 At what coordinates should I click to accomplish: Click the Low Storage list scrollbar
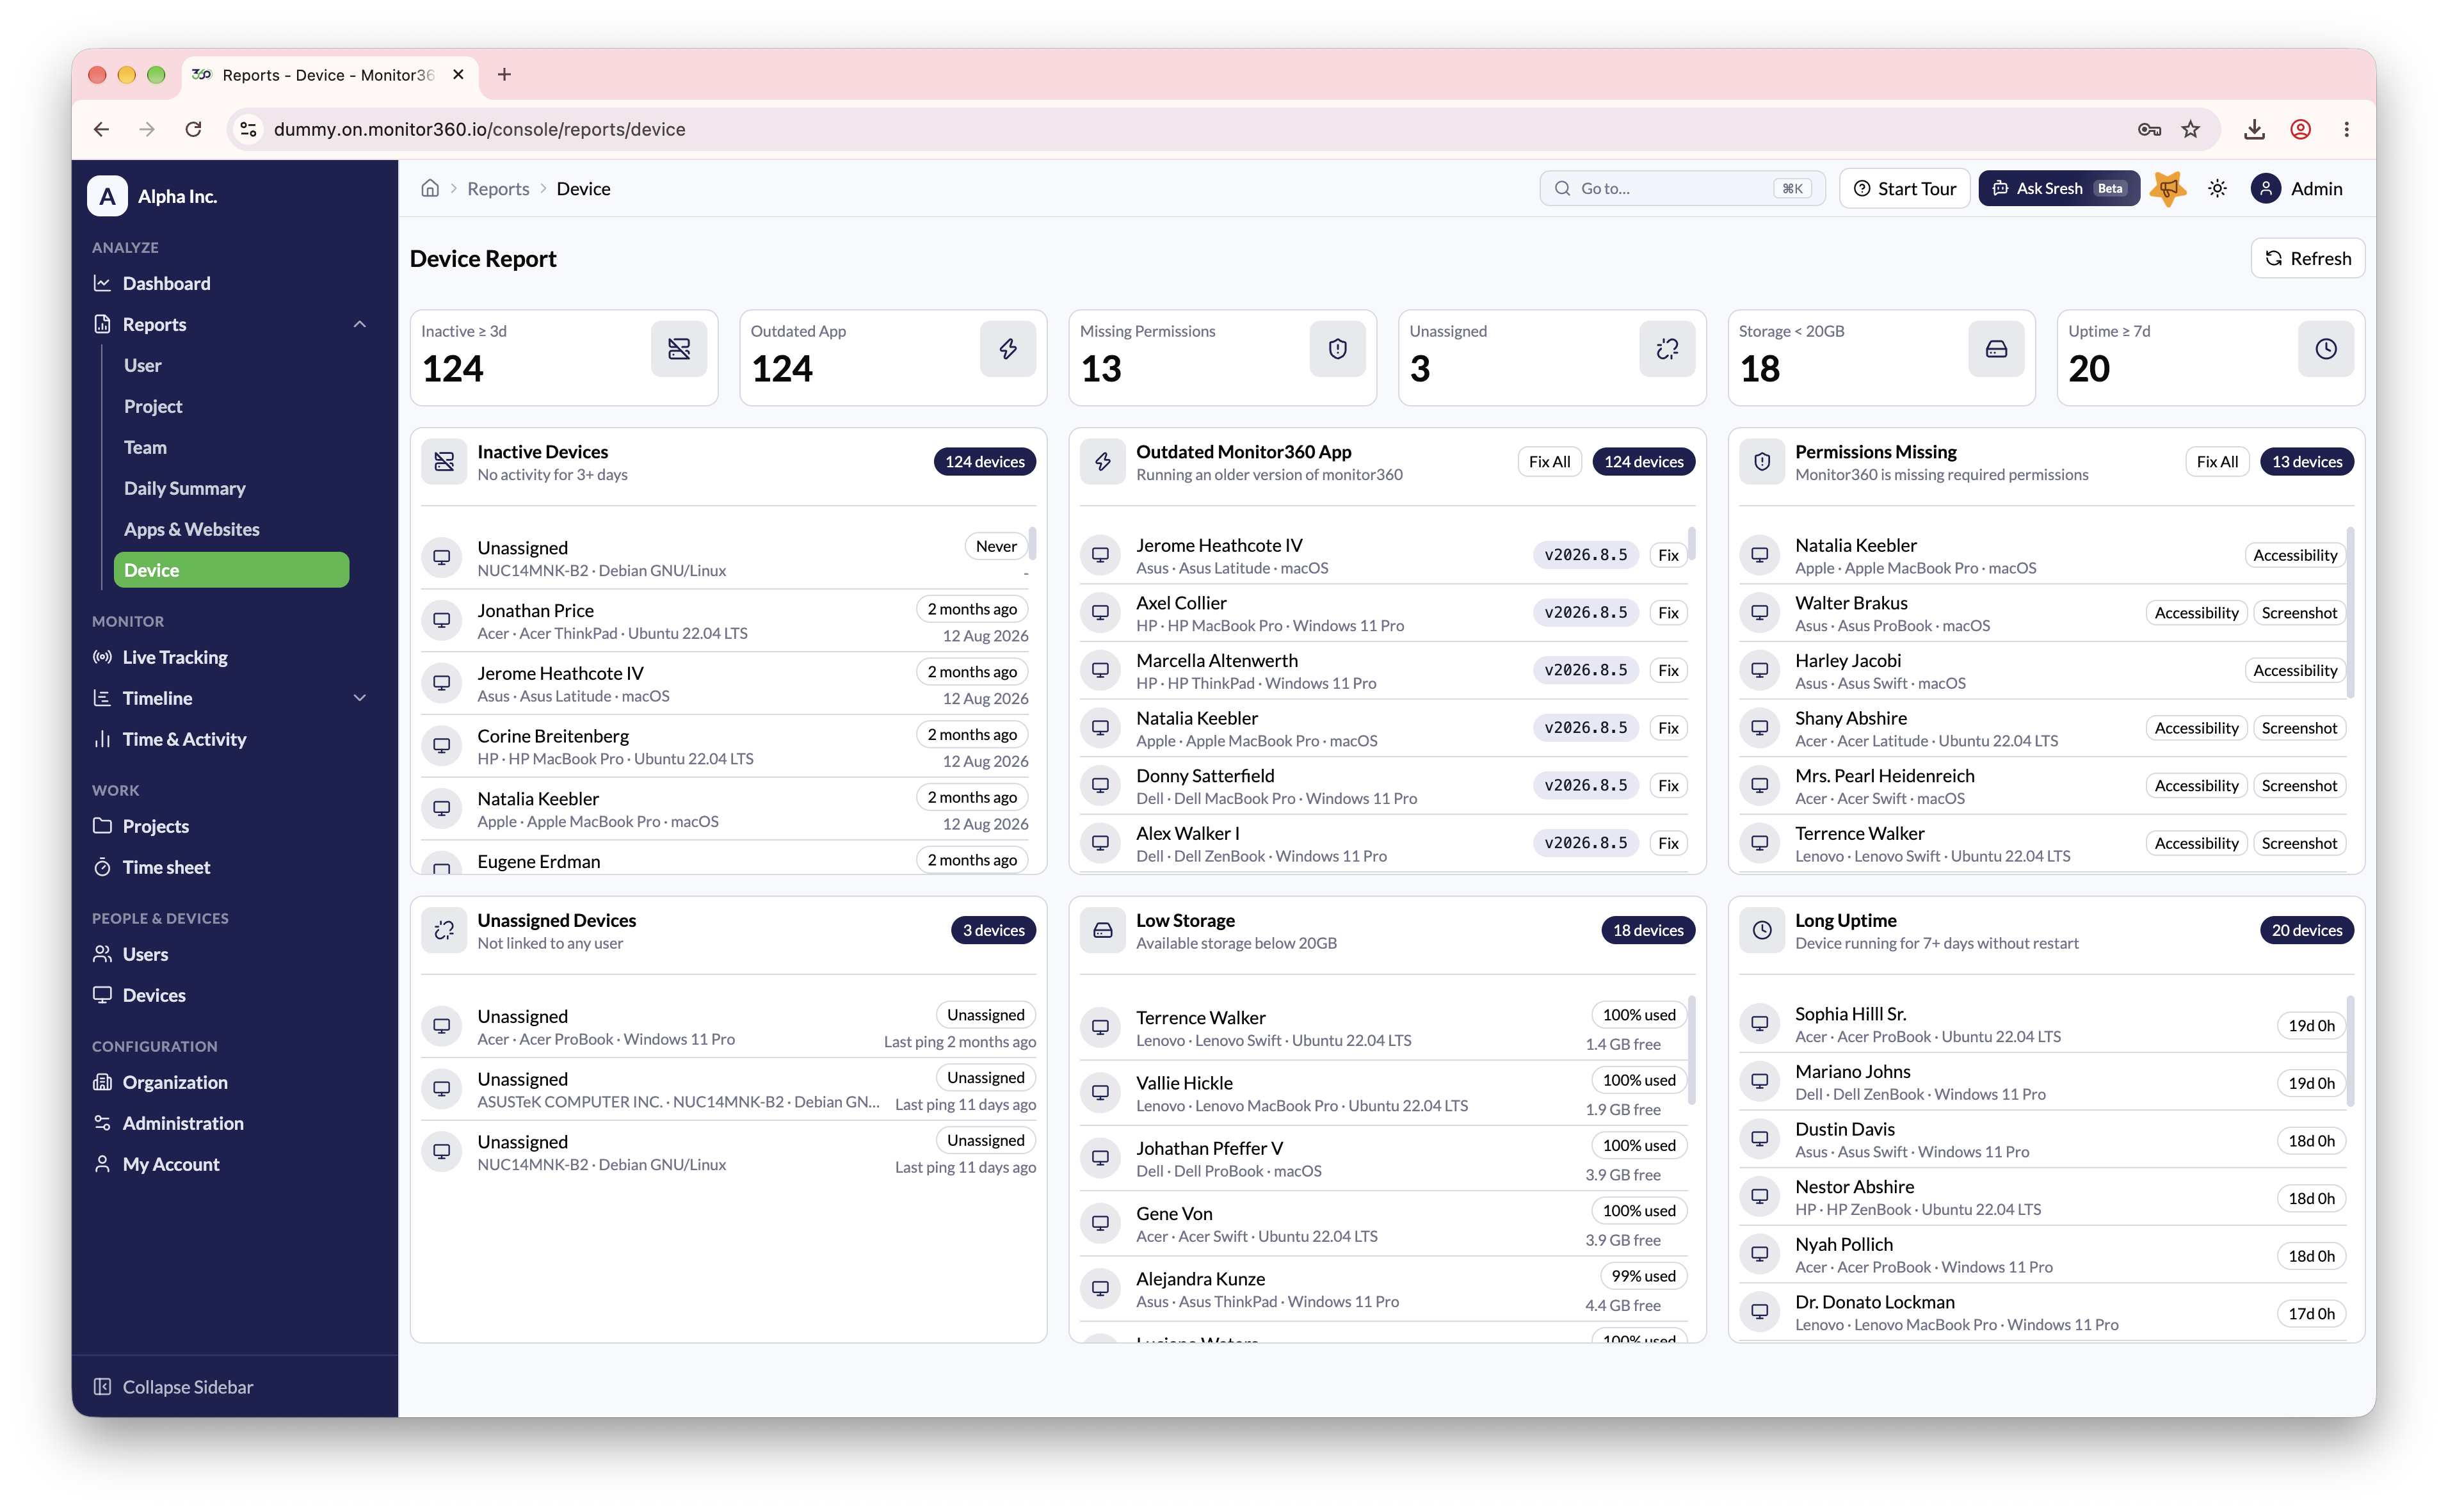point(1691,1050)
